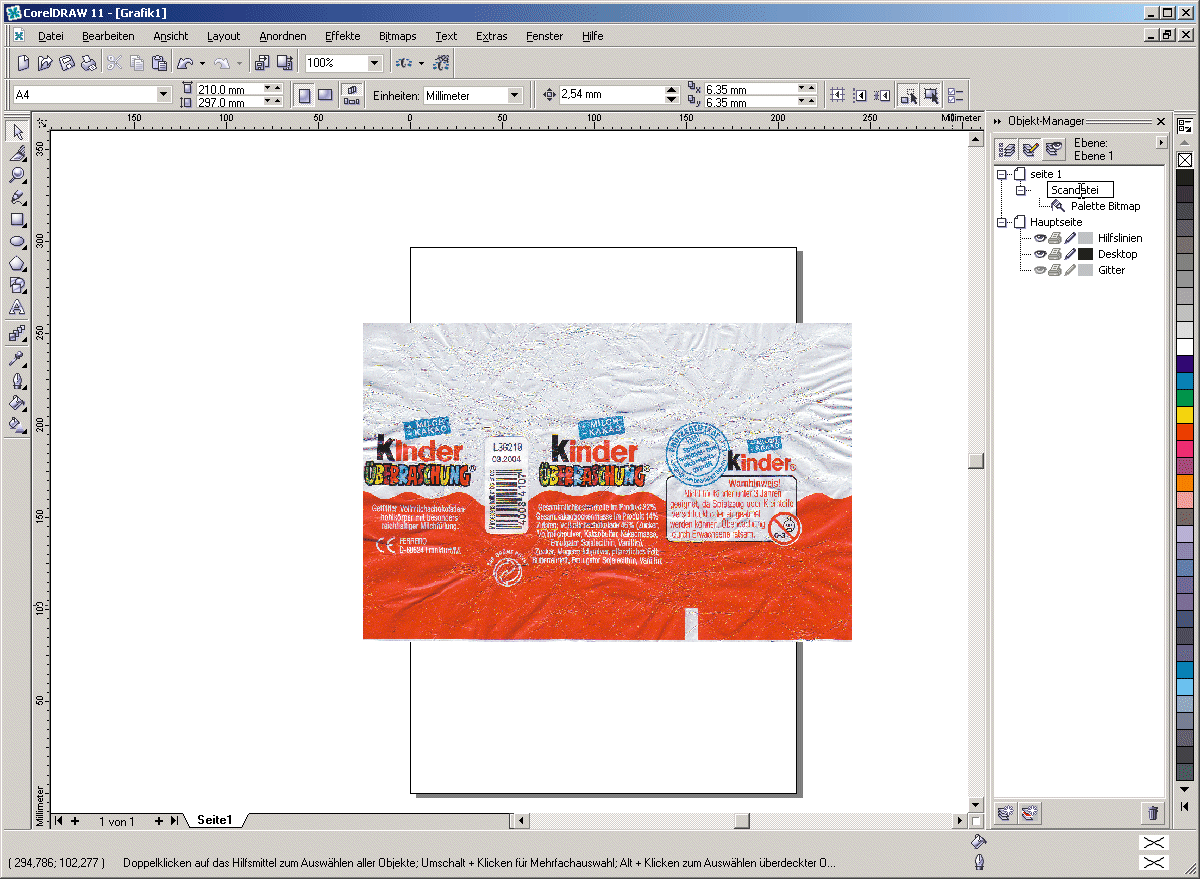Pick the yellow color swatch in palette
Viewport: 1200px width, 879px height.
1185,415
